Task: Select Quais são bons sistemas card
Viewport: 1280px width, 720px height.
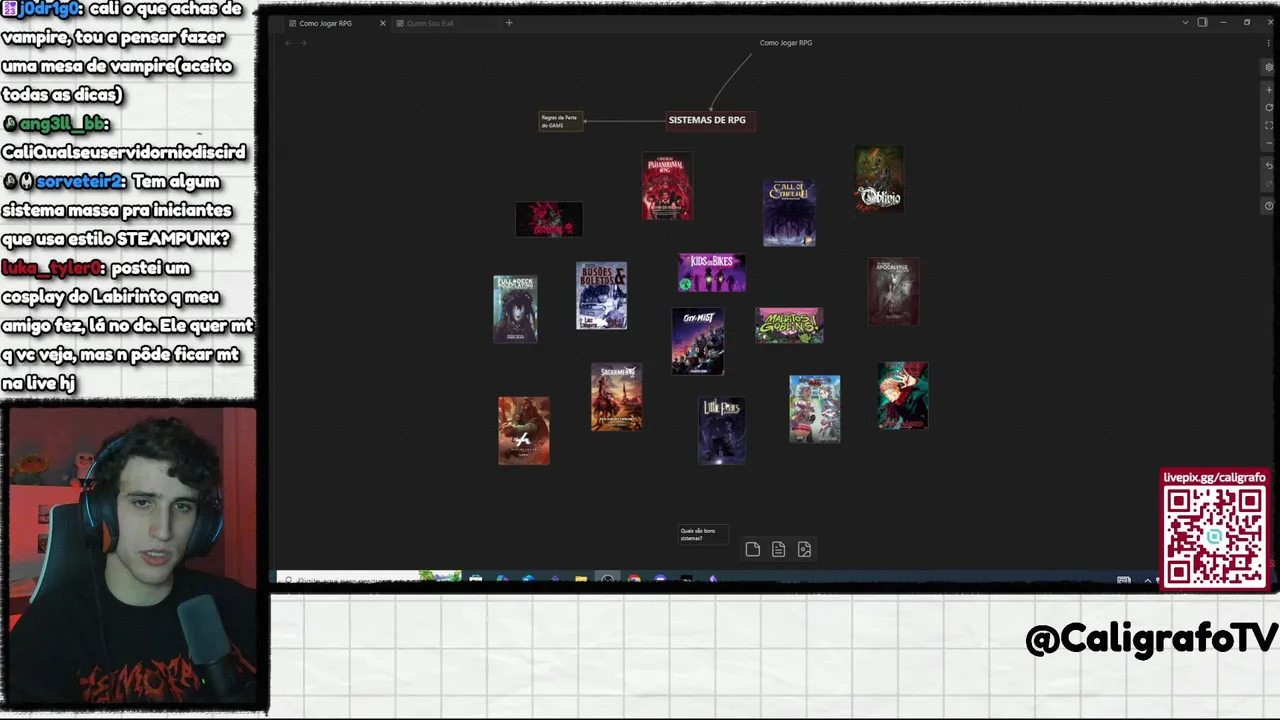Action: (702, 535)
